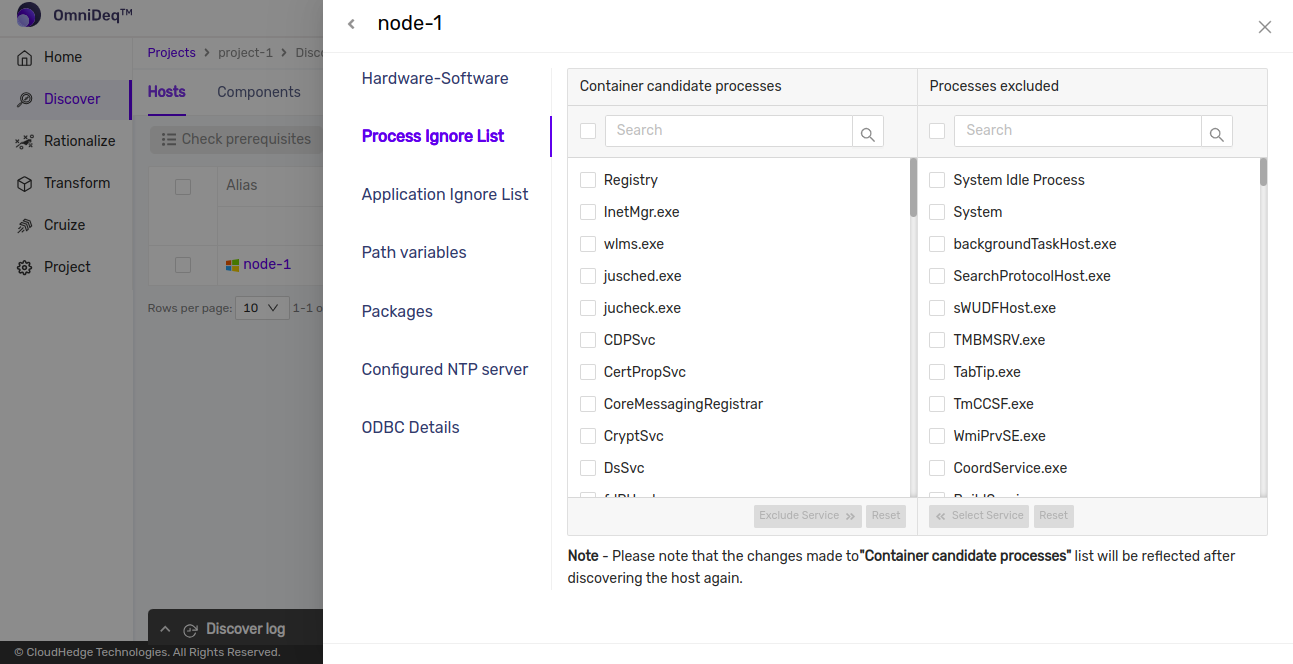Click Reset under candidate processes list
The width and height of the screenshot is (1293, 664).
(886, 516)
